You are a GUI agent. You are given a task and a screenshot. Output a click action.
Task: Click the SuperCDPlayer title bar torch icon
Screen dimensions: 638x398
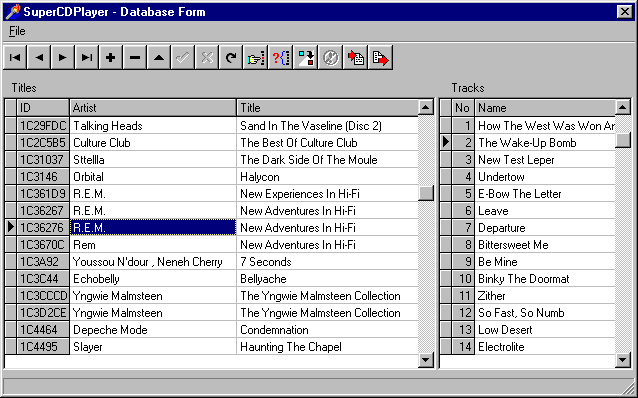coord(13,12)
